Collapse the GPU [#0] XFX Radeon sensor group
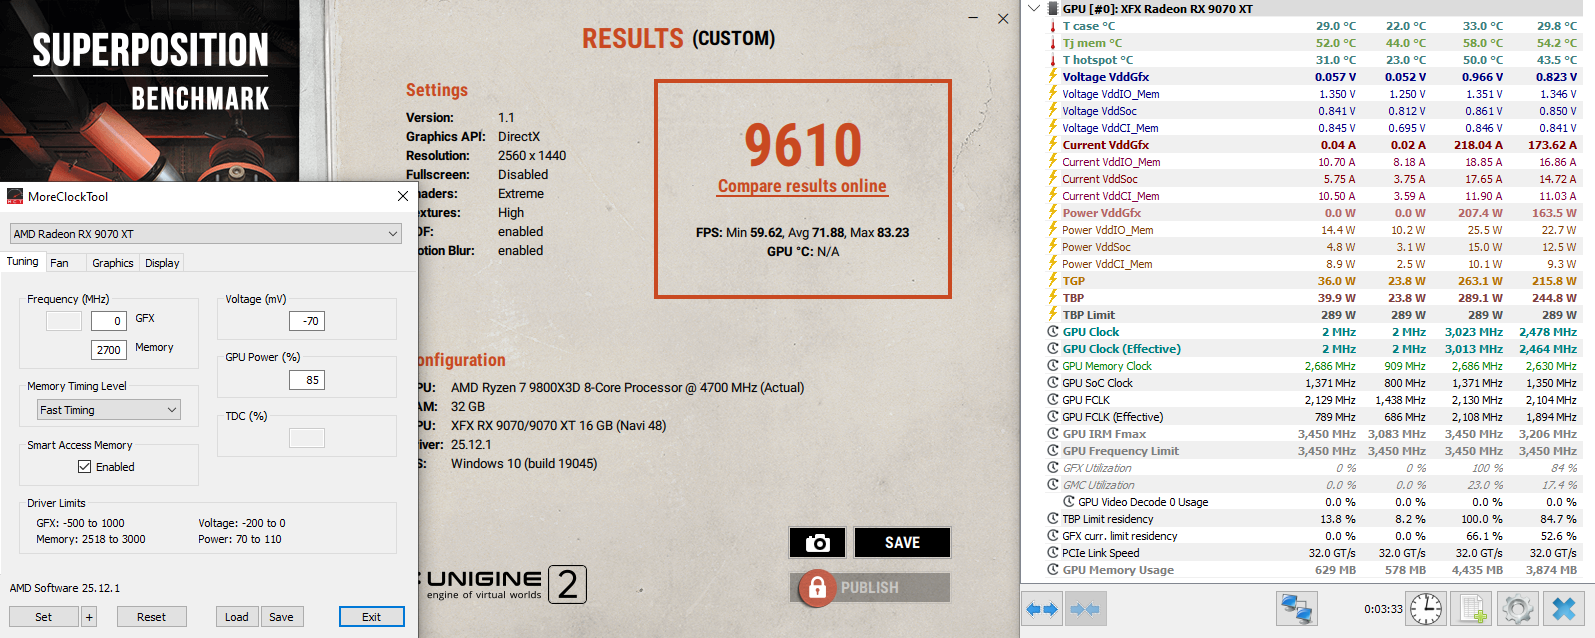 tap(1033, 9)
